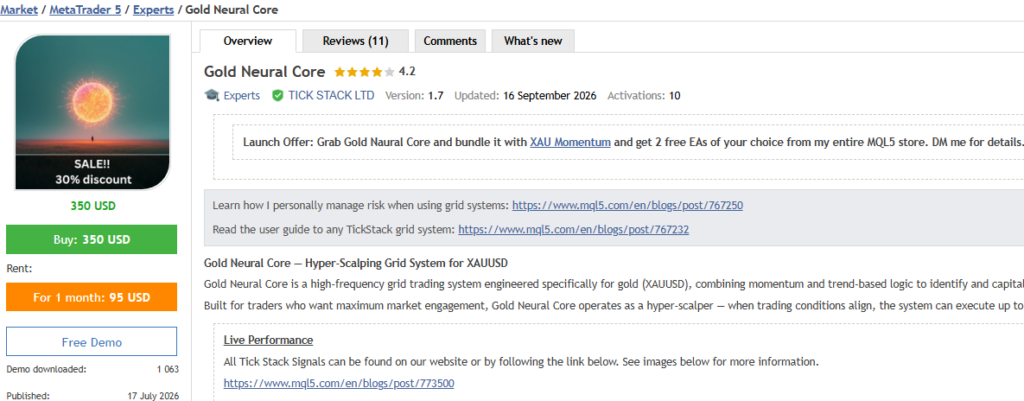Click the Rent: label
This screenshot has height=401, width=1024.
pyautogui.click(x=19, y=268)
